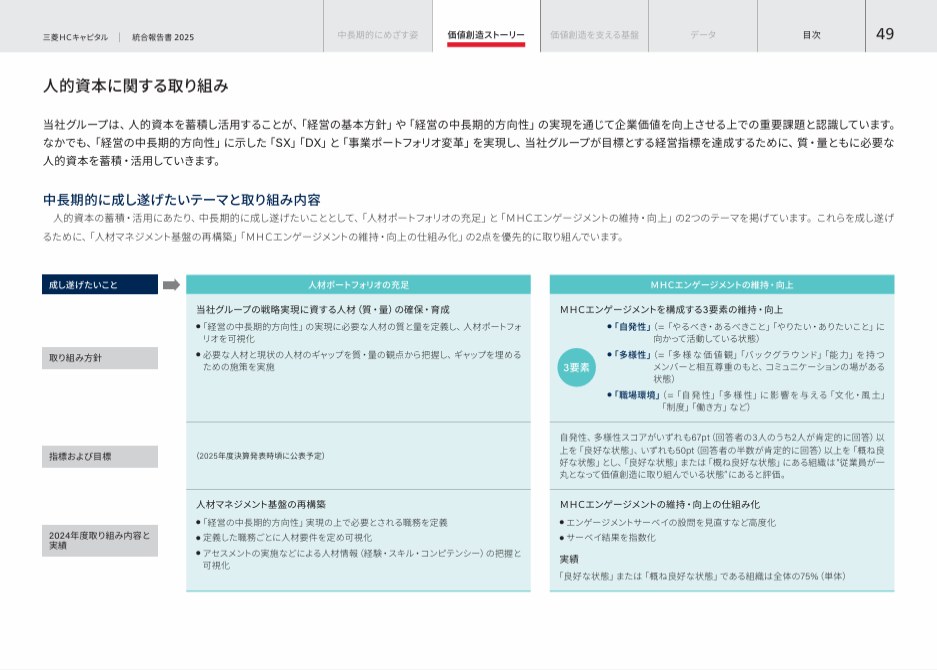Open the 目次 table of contents tab
The height and width of the screenshot is (670, 937).
click(x=811, y=35)
